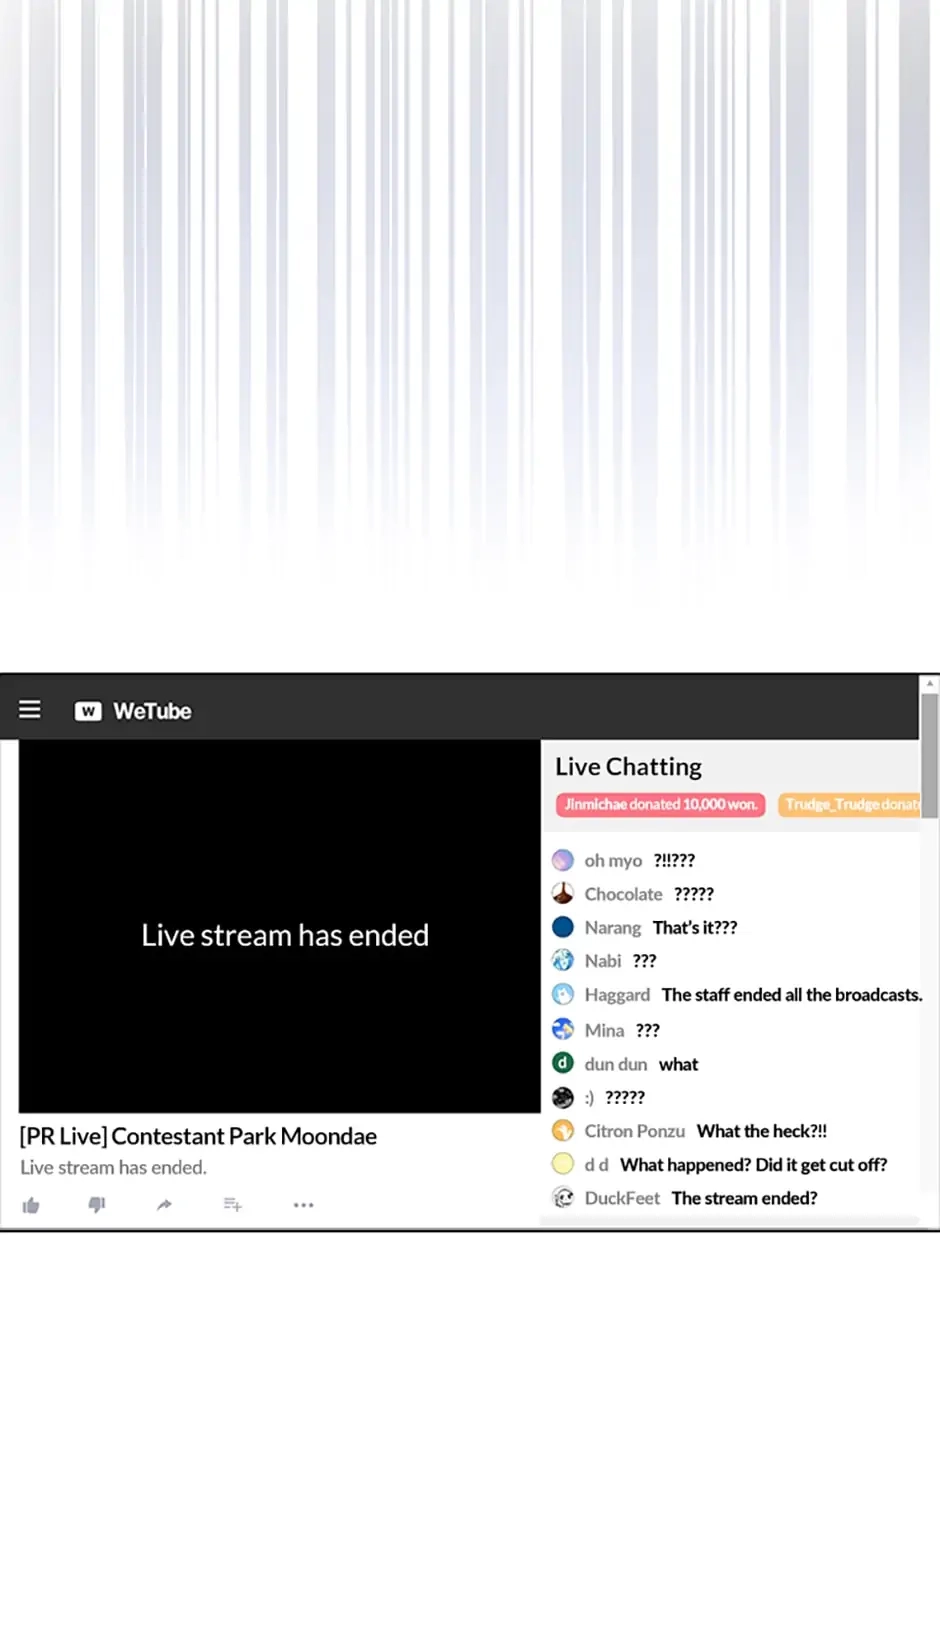Viewport: 940px width, 1626px height.
Task: Share the stream via arrow icon
Action: 164,1205
